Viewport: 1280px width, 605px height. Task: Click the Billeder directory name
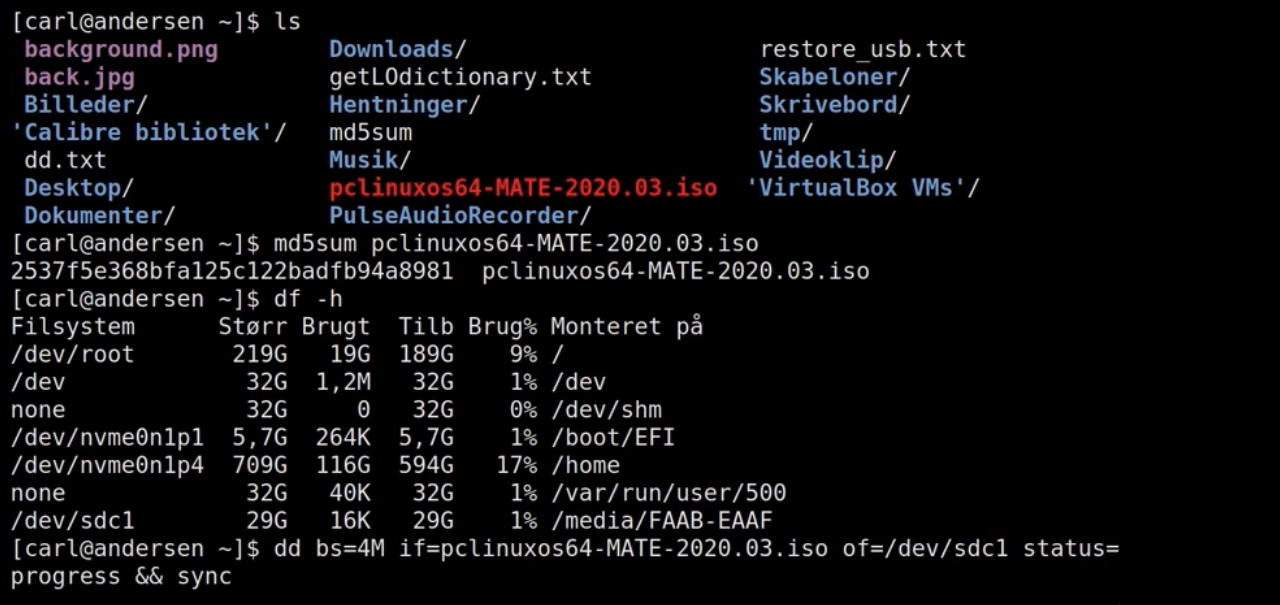pos(79,105)
